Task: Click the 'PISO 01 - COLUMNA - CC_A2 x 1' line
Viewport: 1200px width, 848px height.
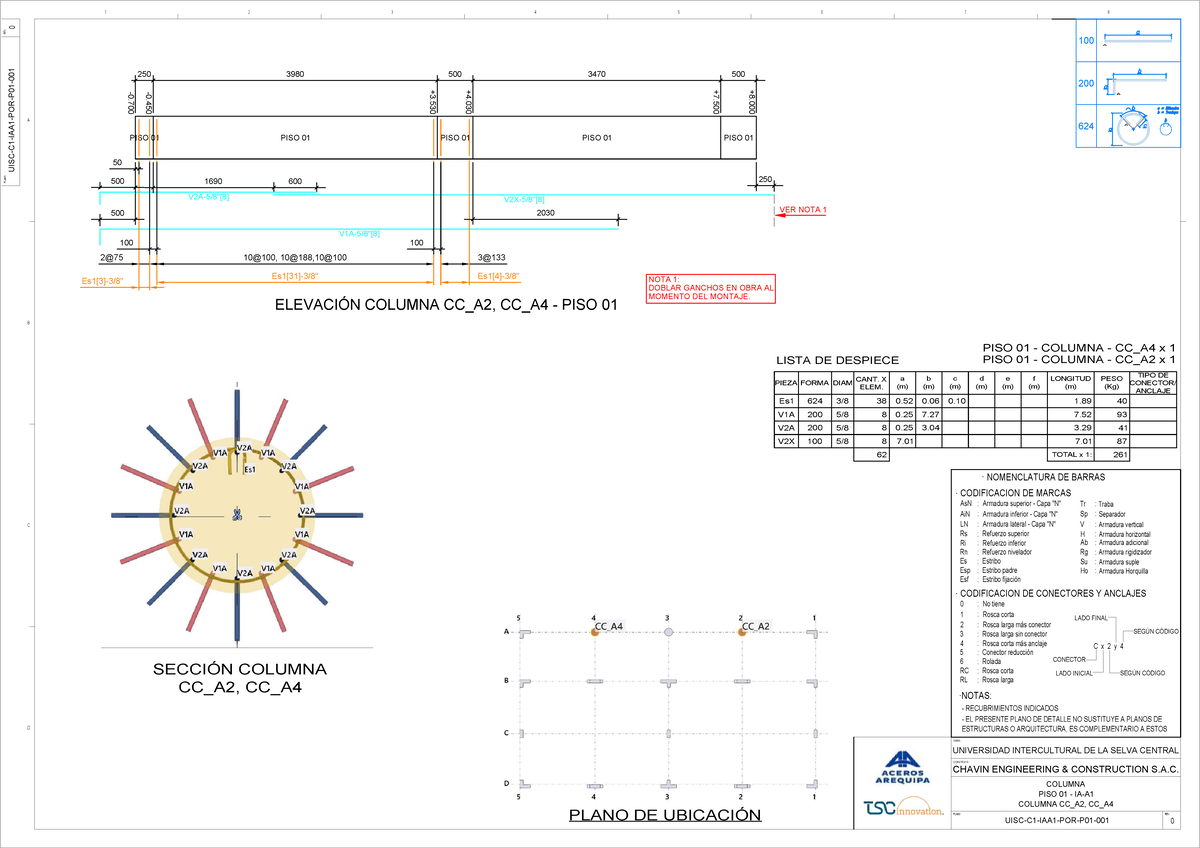Action: tap(1079, 360)
